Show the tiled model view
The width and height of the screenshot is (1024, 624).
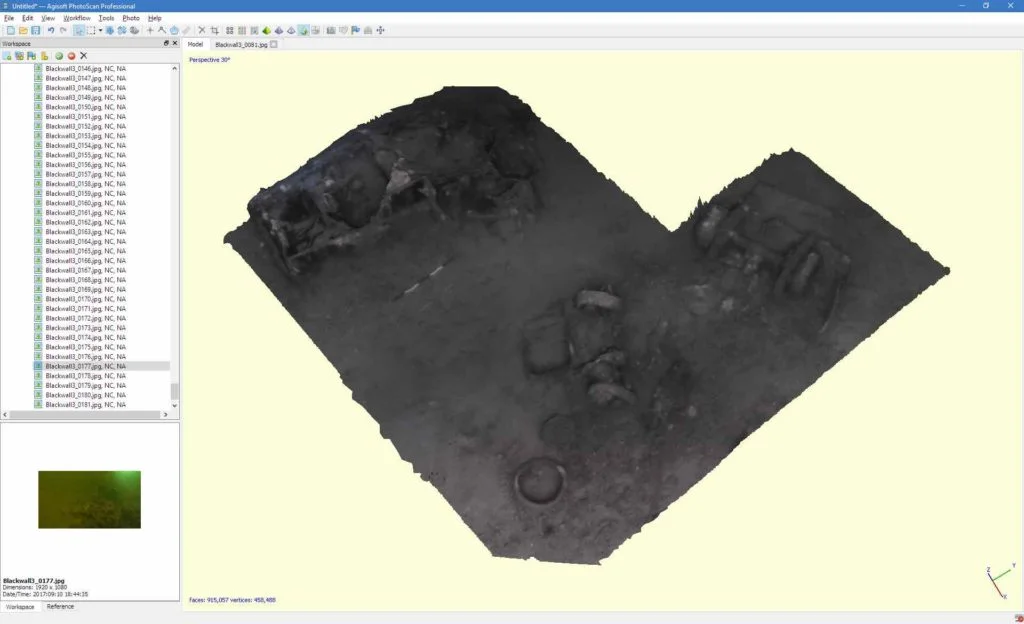coord(315,30)
